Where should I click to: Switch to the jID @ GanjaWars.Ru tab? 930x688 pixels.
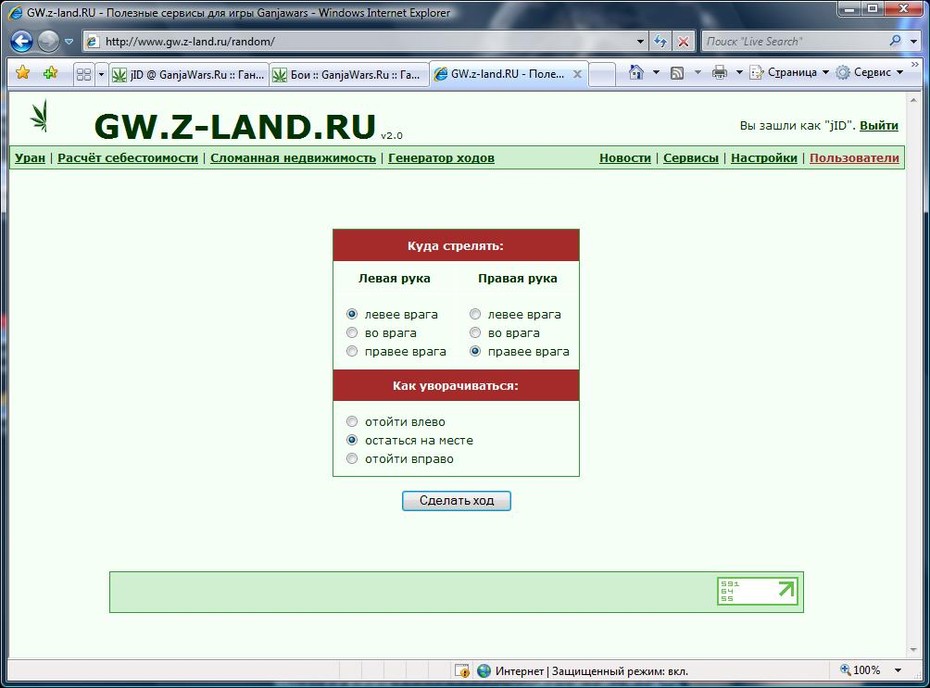pos(189,75)
